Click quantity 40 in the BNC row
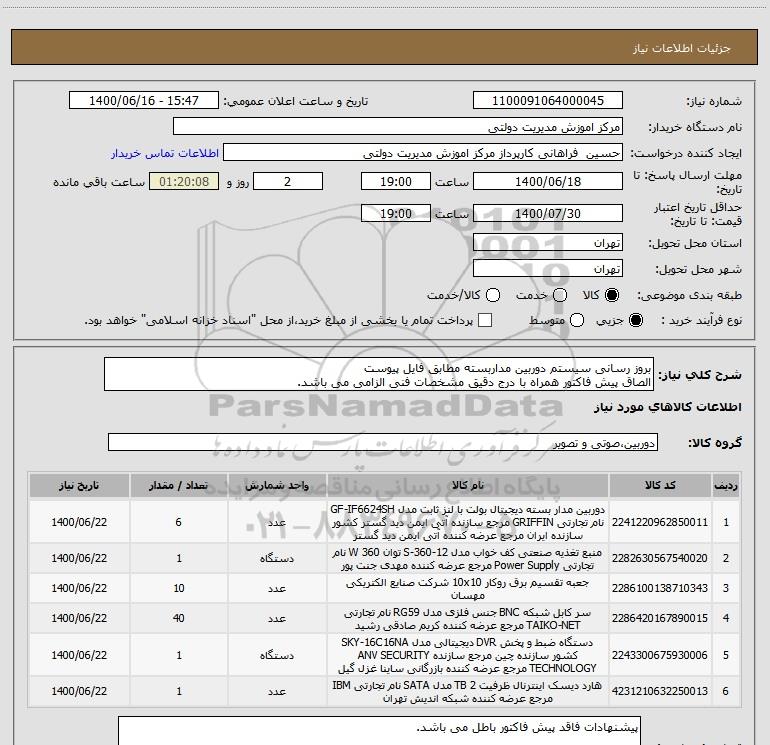 click(178, 618)
